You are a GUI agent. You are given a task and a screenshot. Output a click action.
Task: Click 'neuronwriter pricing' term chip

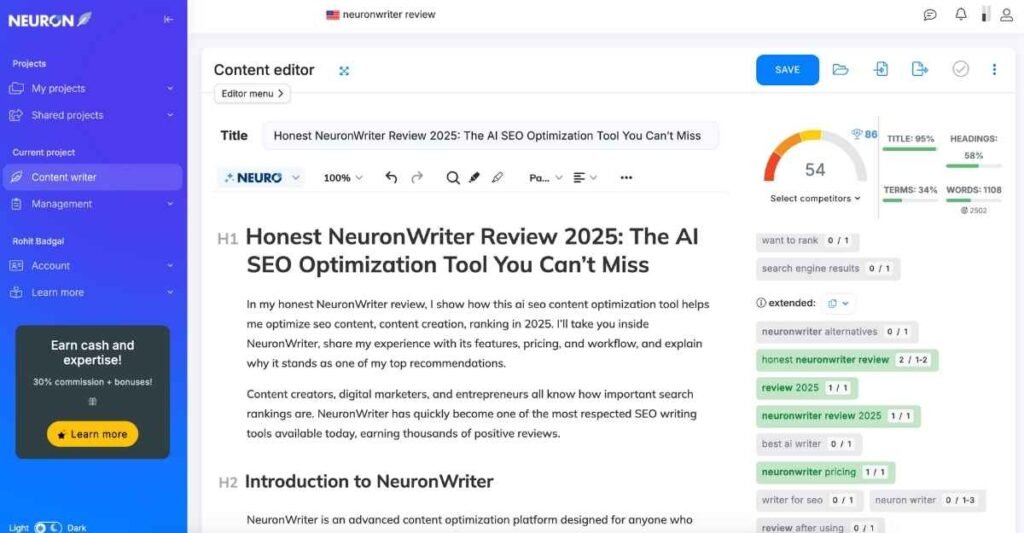tap(825, 472)
